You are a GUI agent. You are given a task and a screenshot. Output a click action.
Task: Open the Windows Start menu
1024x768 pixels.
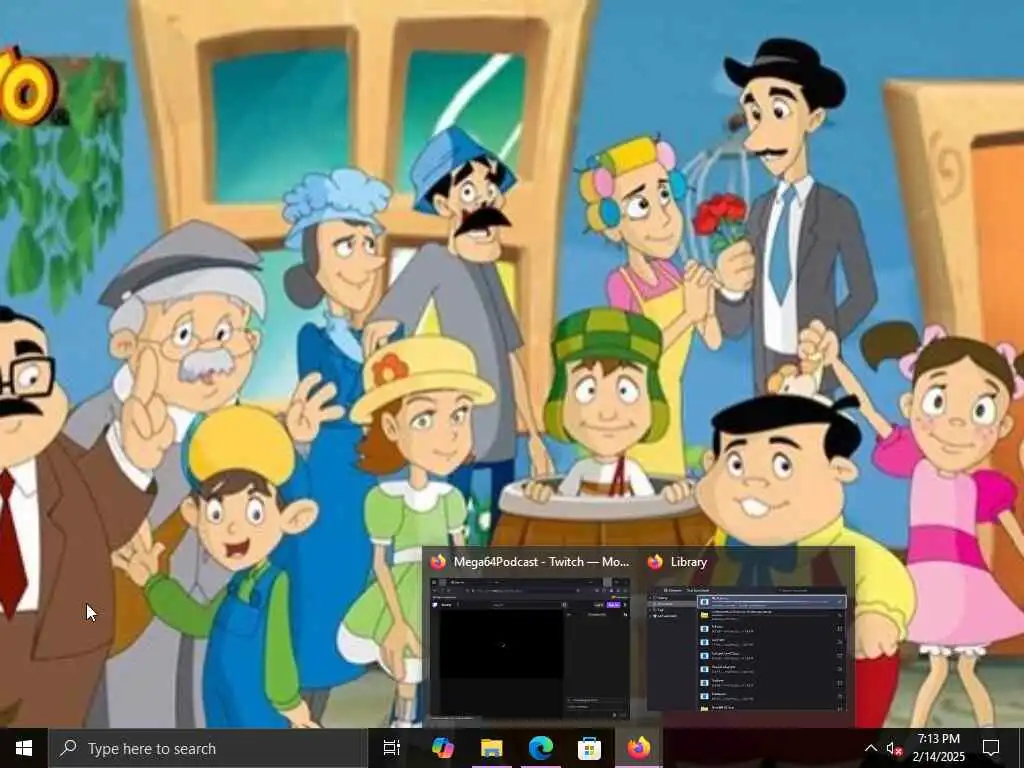click(24, 748)
